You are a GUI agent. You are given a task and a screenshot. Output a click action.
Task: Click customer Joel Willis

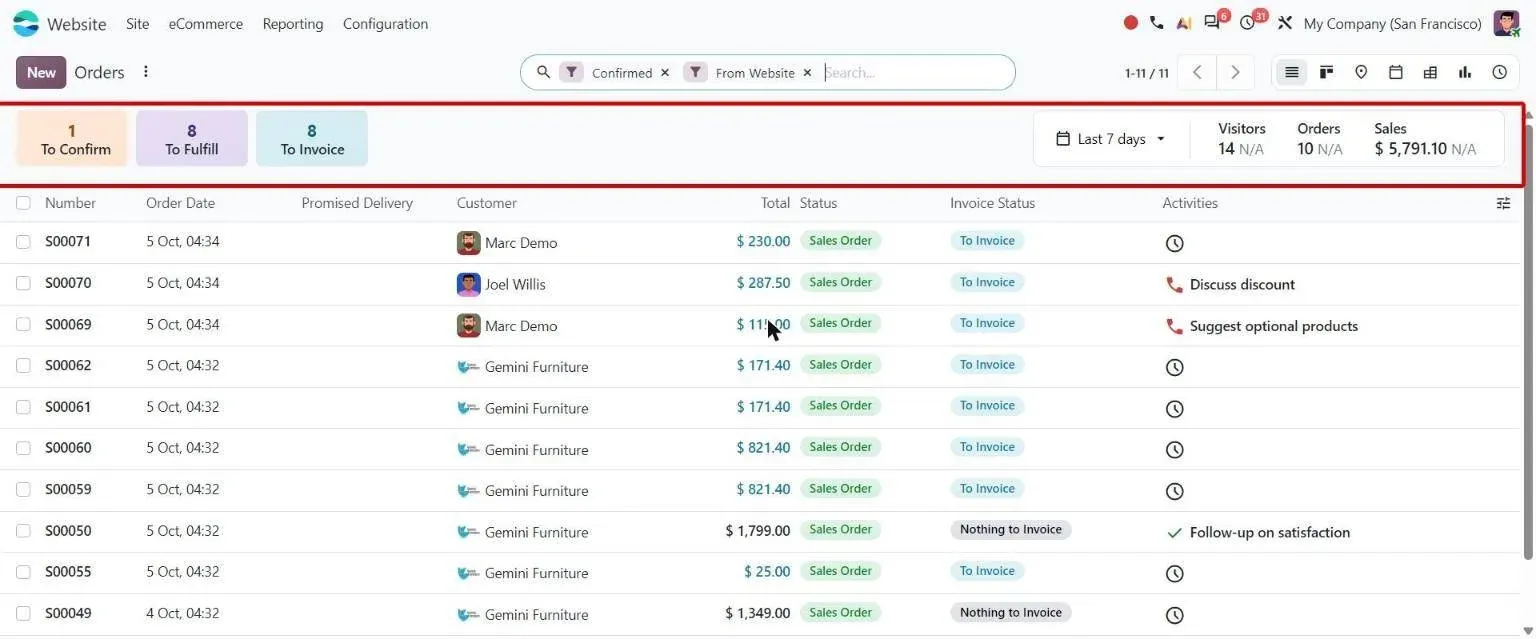tap(515, 284)
